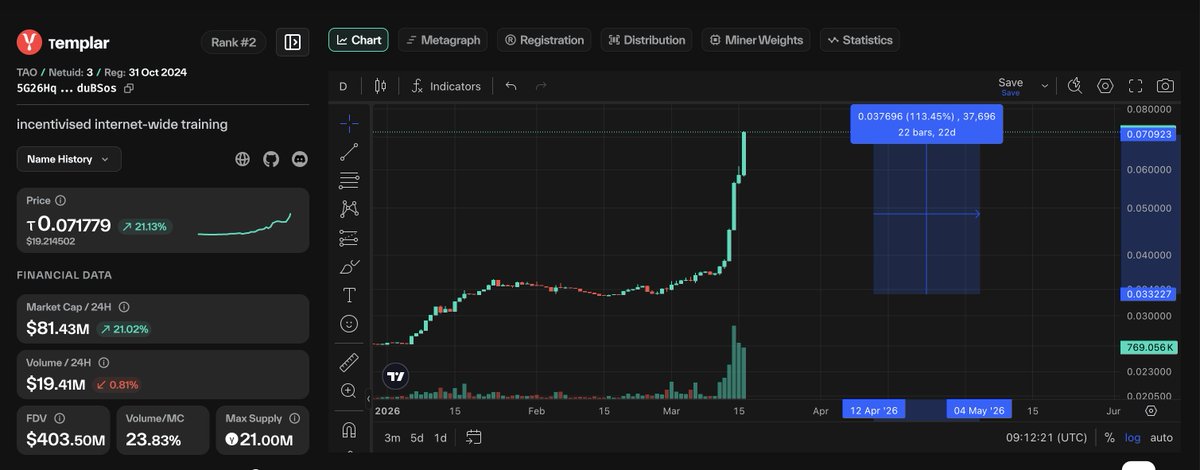This screenshot has width=1200, height=470.
Task: Toggle the log price scale
Action: (x=1132, y=437)
